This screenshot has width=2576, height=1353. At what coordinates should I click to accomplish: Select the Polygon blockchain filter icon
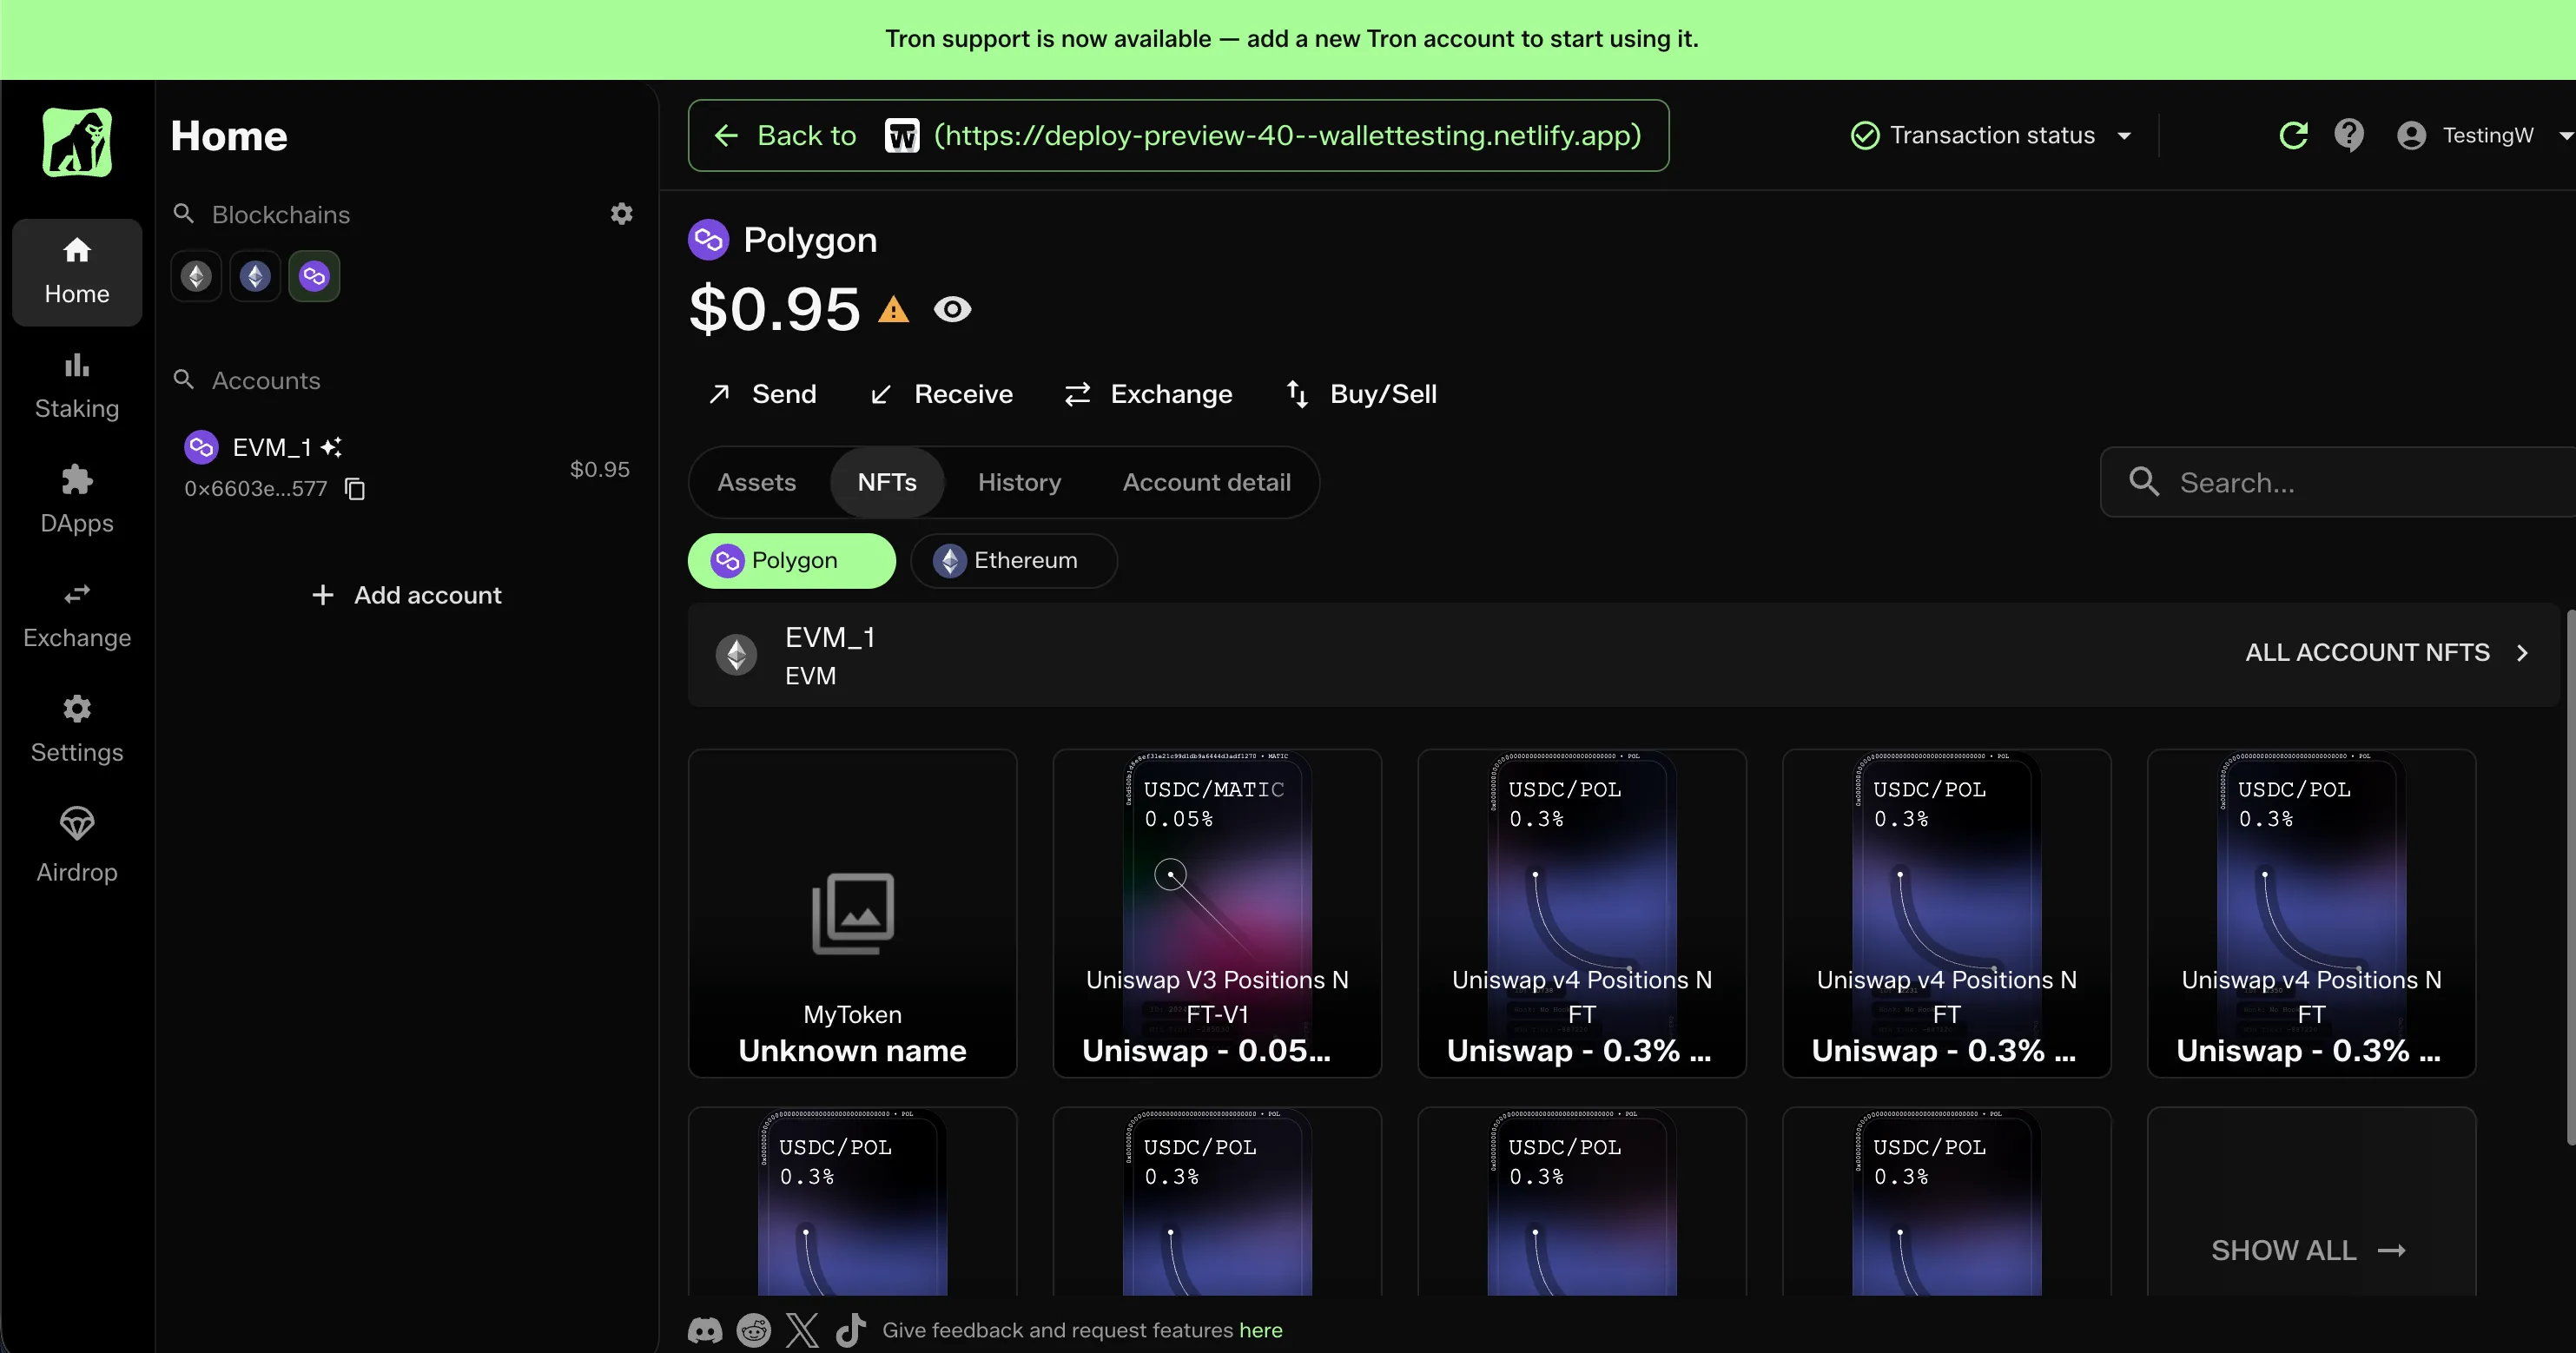coord(314,276)
